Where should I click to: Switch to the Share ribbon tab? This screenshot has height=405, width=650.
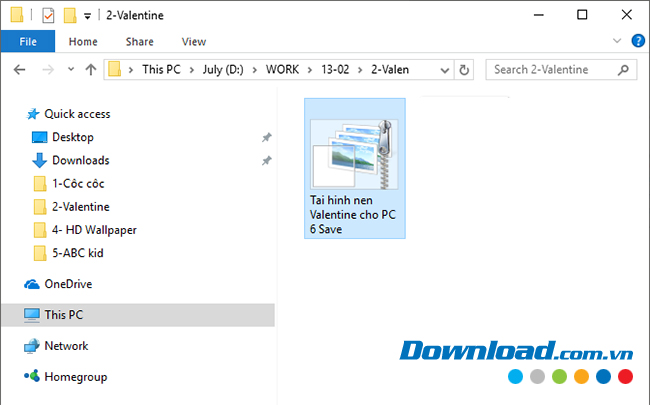139,42
